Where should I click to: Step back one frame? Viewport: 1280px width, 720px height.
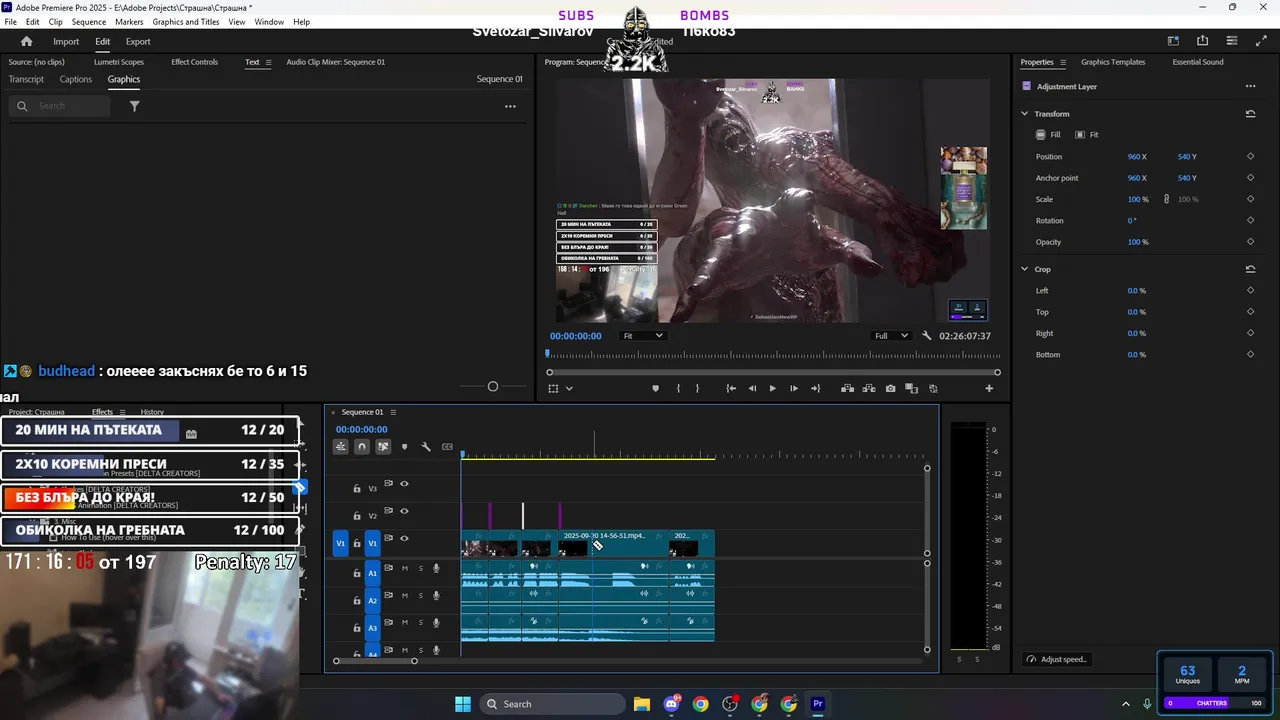[752, 388]
